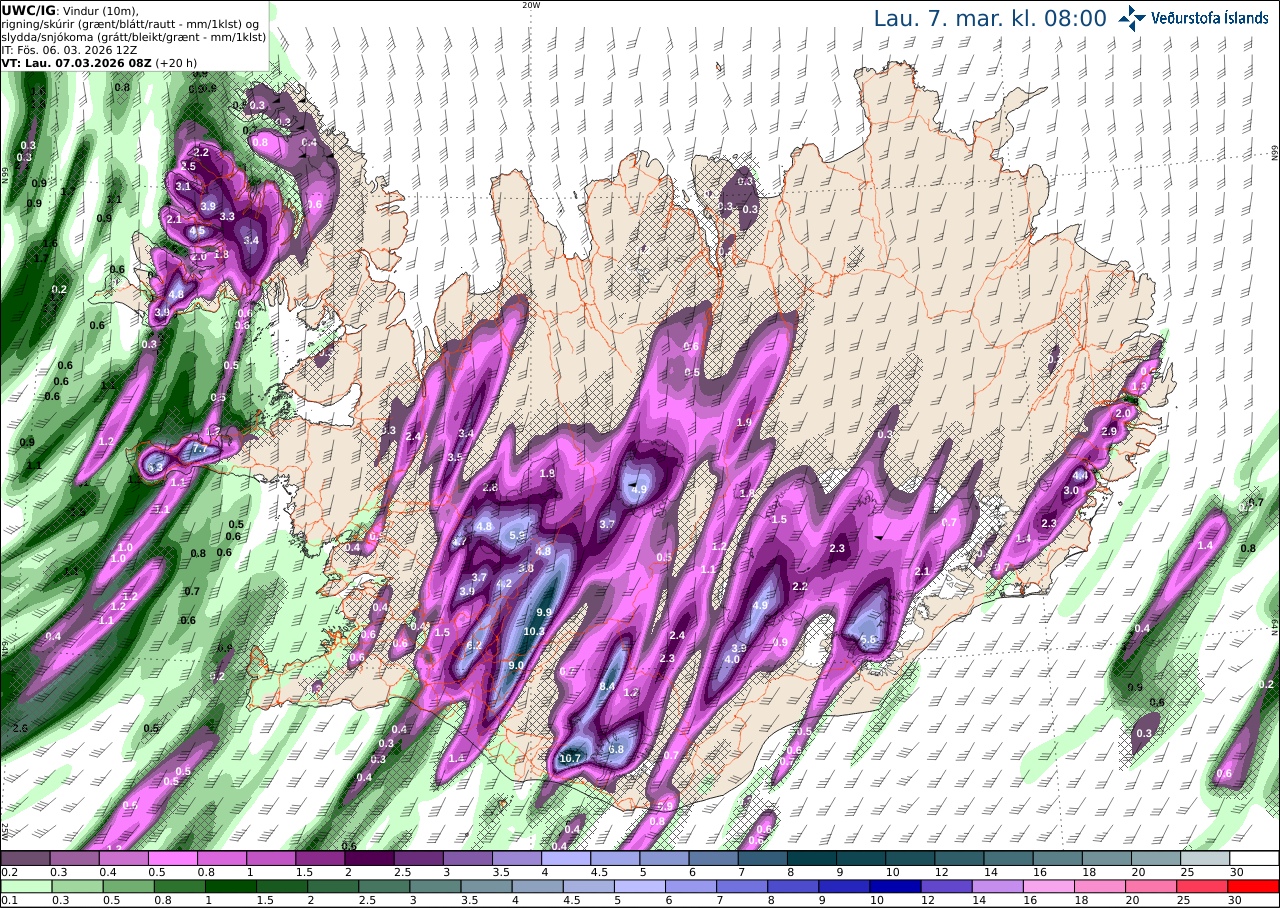Screen dimensions: 1280x908
Task: Click the Veðurstofa Íslands logo emblem
Action: 1132,18
